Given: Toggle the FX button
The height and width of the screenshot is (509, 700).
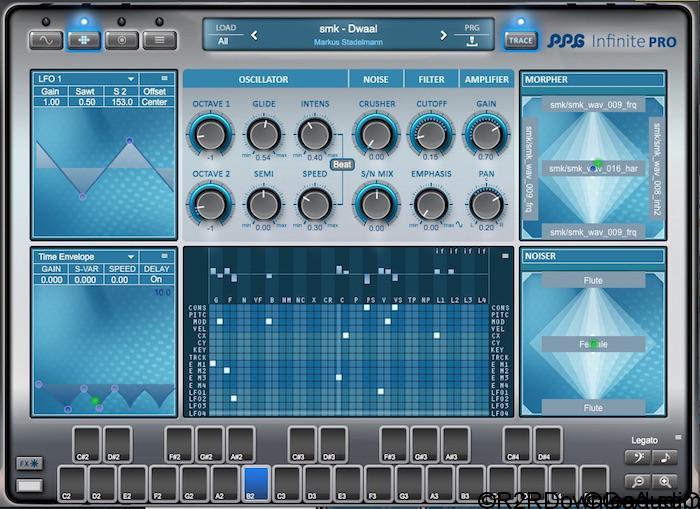Looking at the screenshot, I should [x=29, y=463].
